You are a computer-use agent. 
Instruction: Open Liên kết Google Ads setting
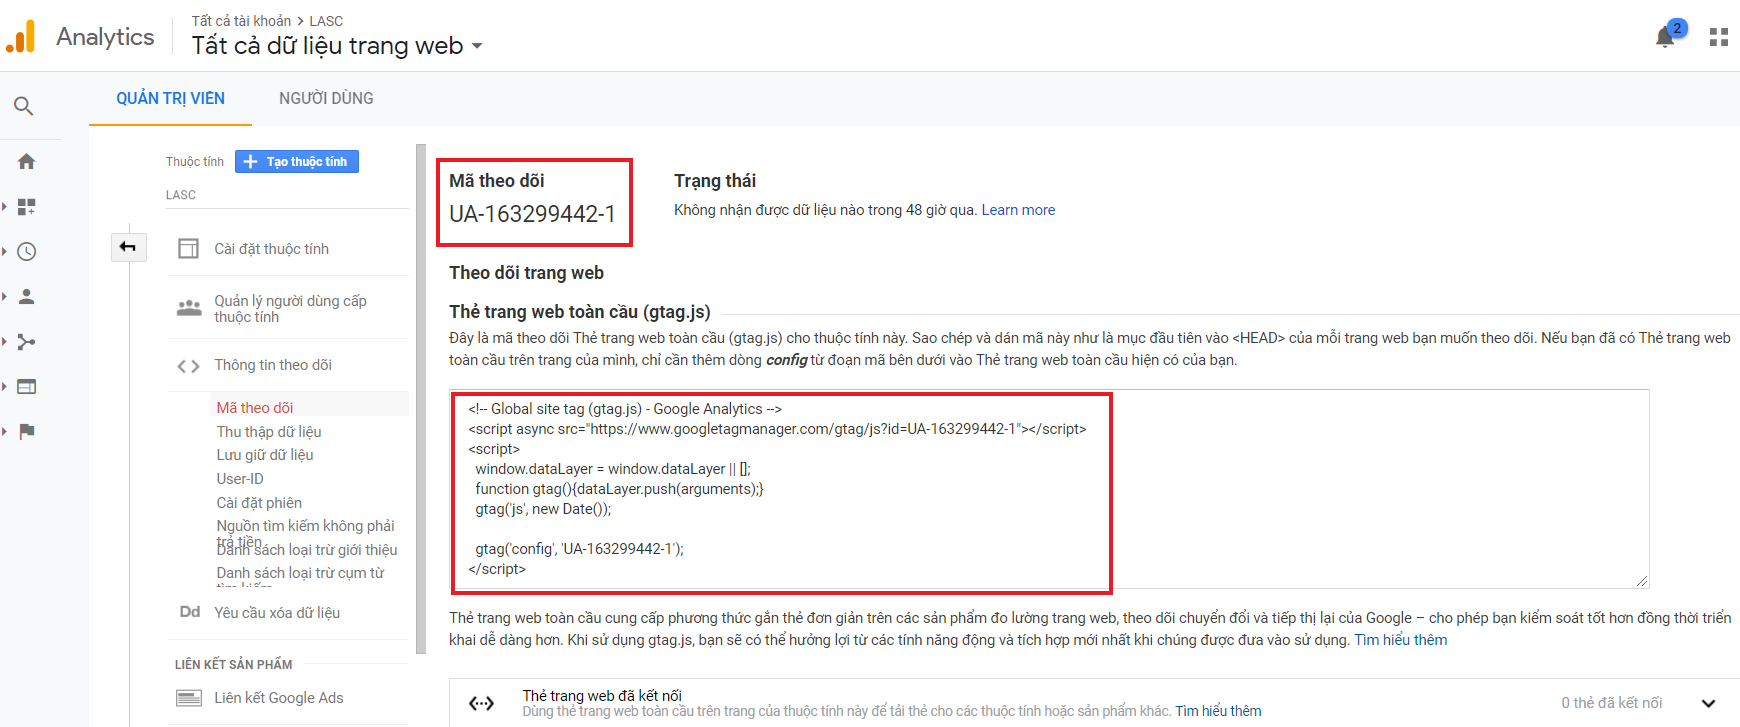(x=279, y=698)
